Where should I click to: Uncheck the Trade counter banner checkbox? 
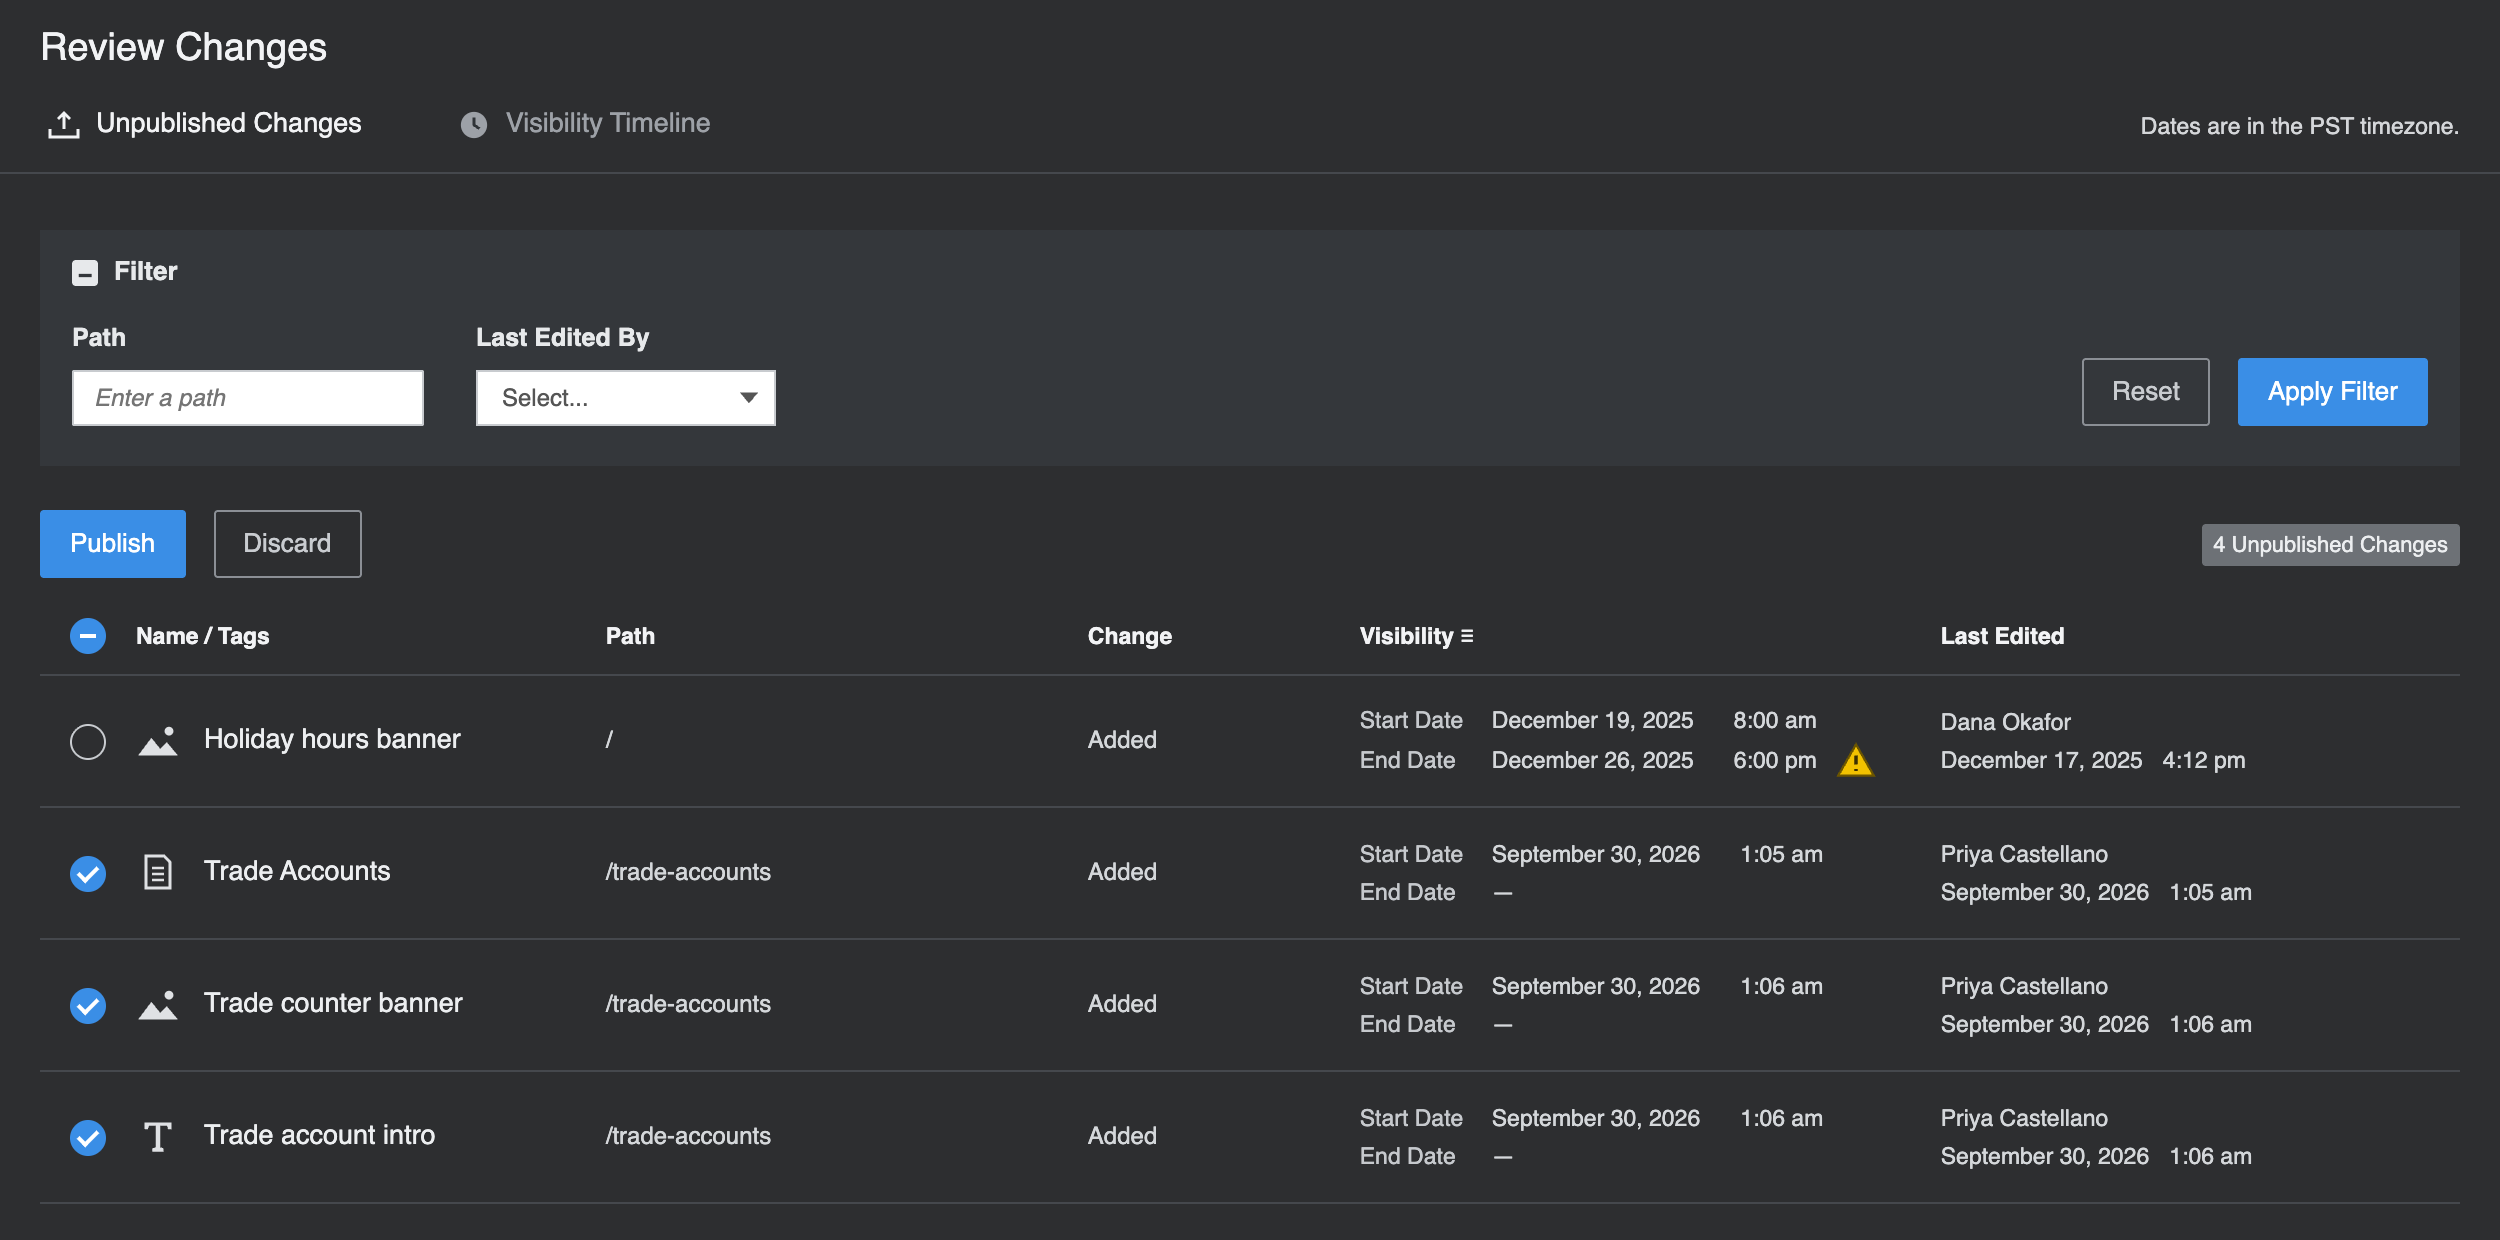(88, 1005)
